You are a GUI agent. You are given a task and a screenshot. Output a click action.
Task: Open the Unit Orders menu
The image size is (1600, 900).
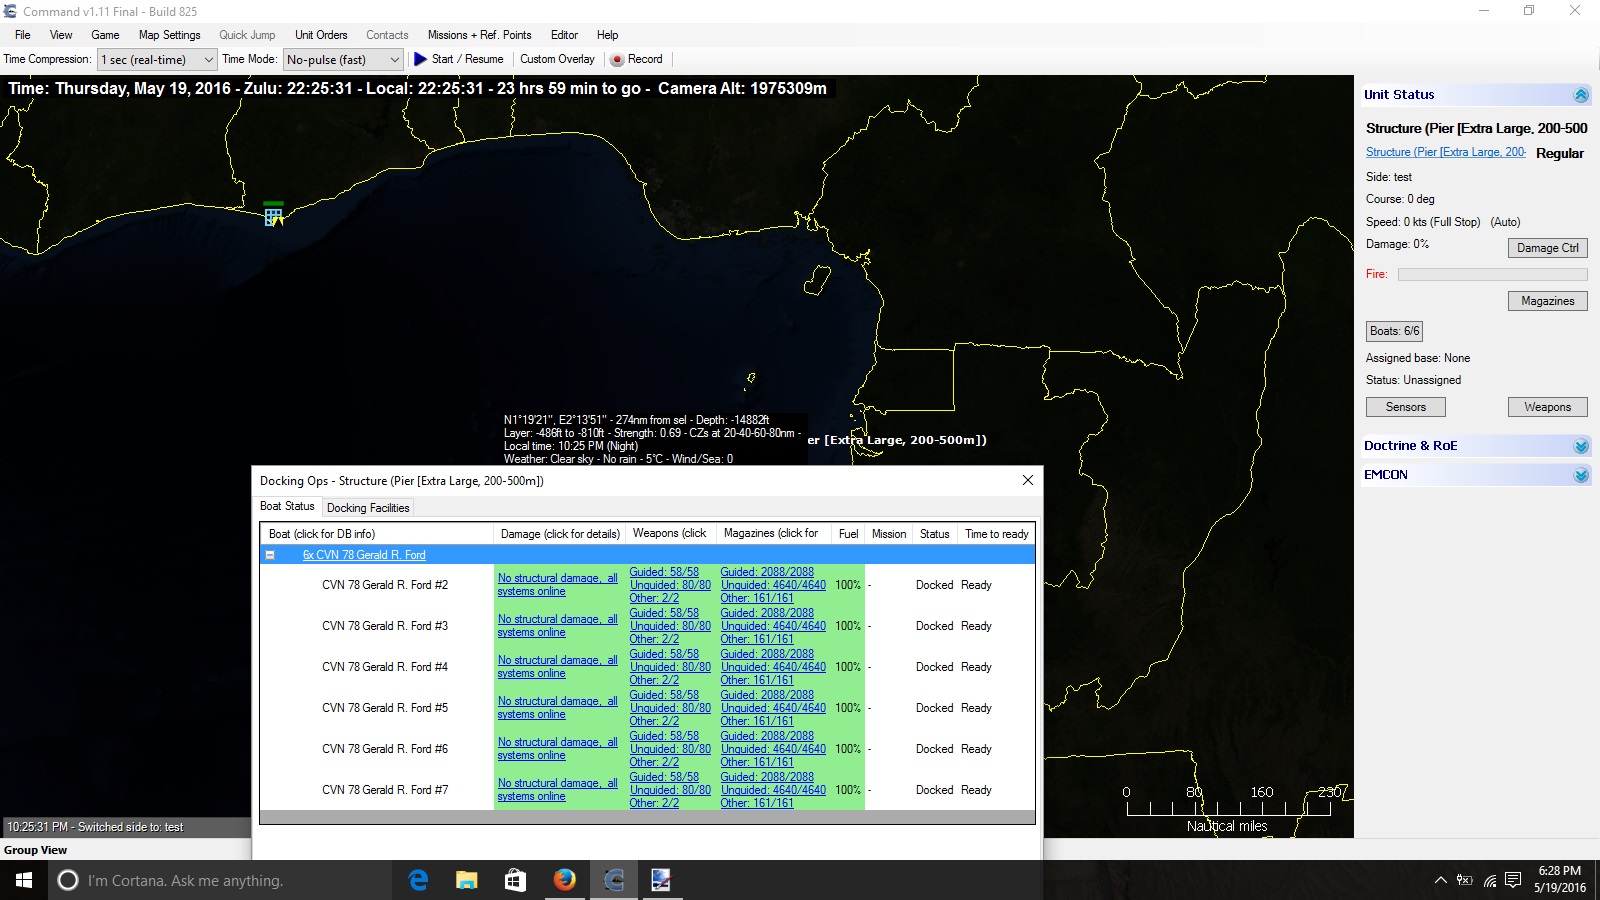point(321,35)
